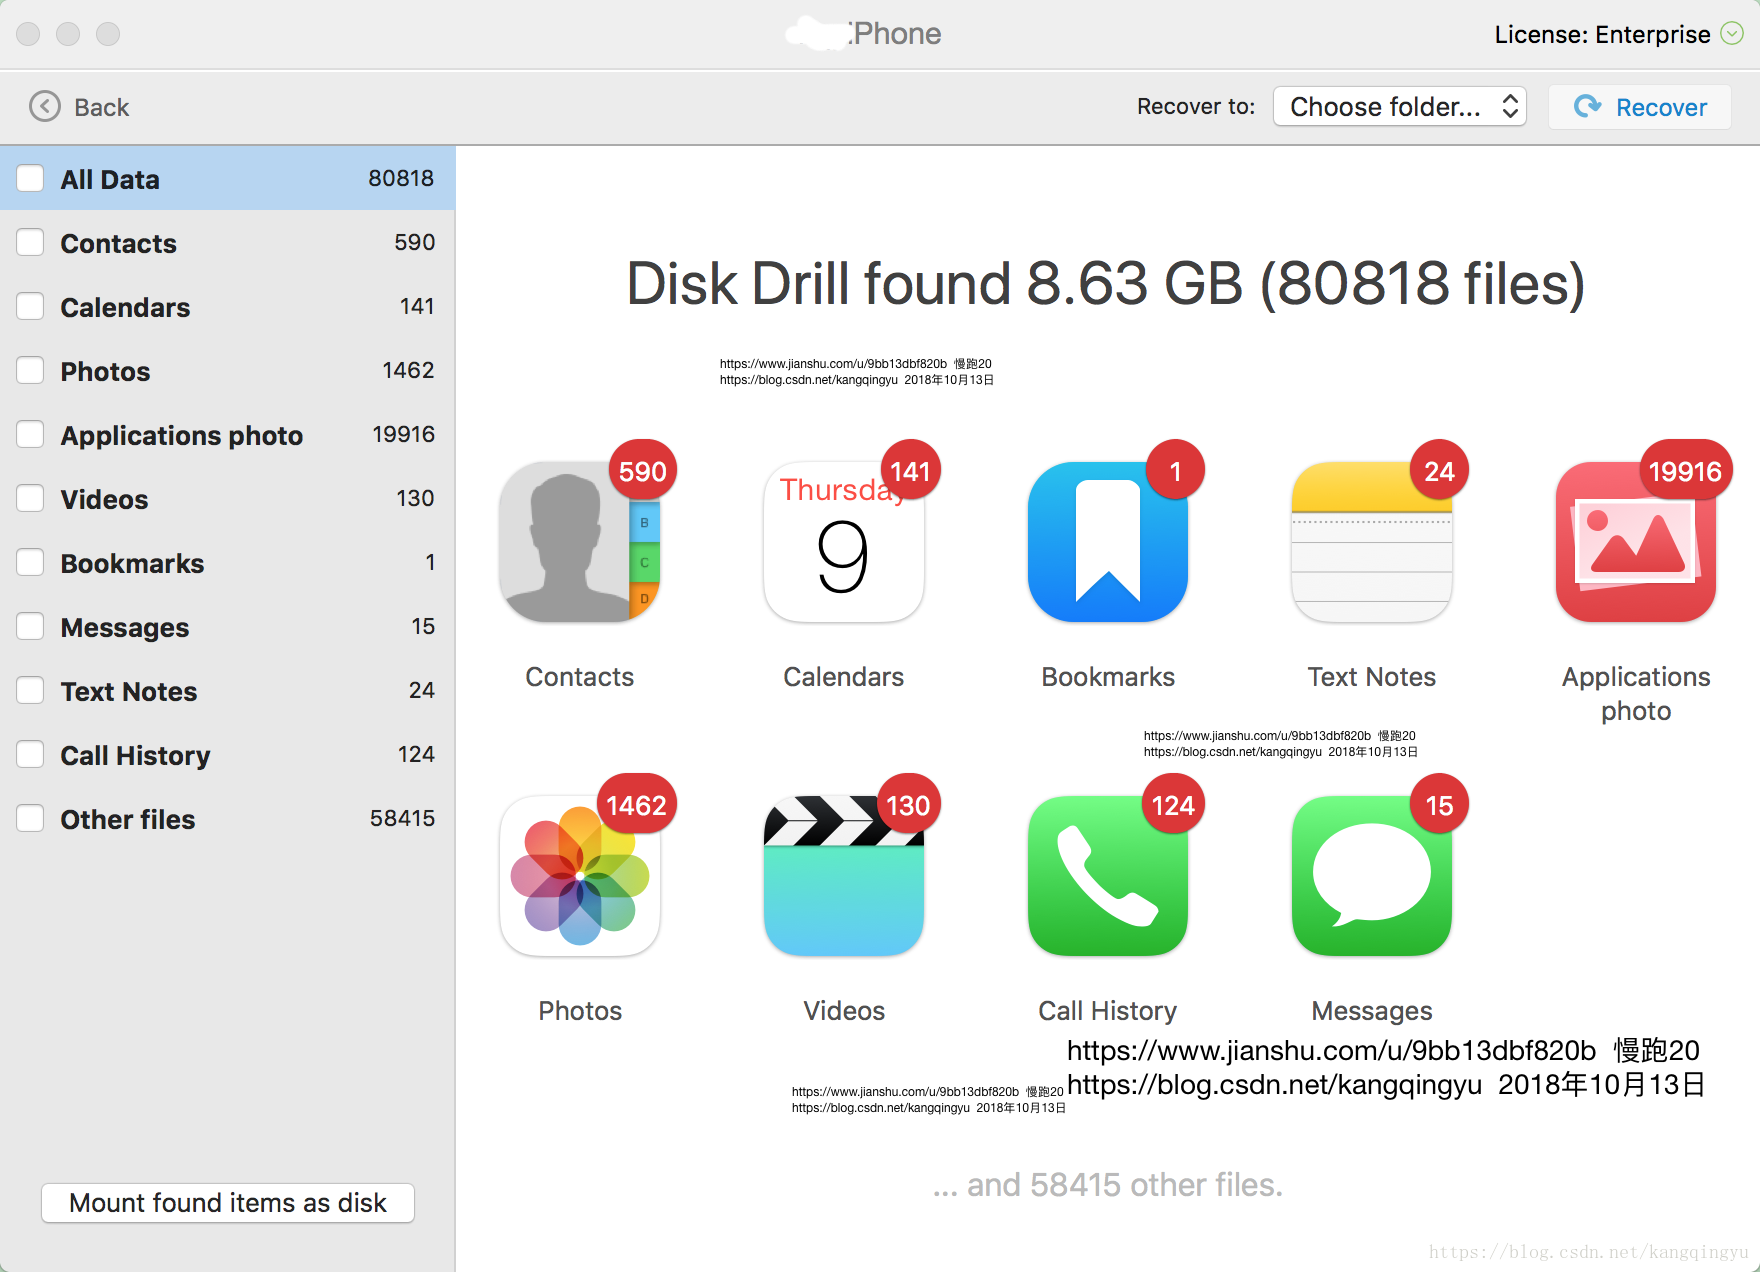Check the Bookmarks checkbox

click(30, 562)
